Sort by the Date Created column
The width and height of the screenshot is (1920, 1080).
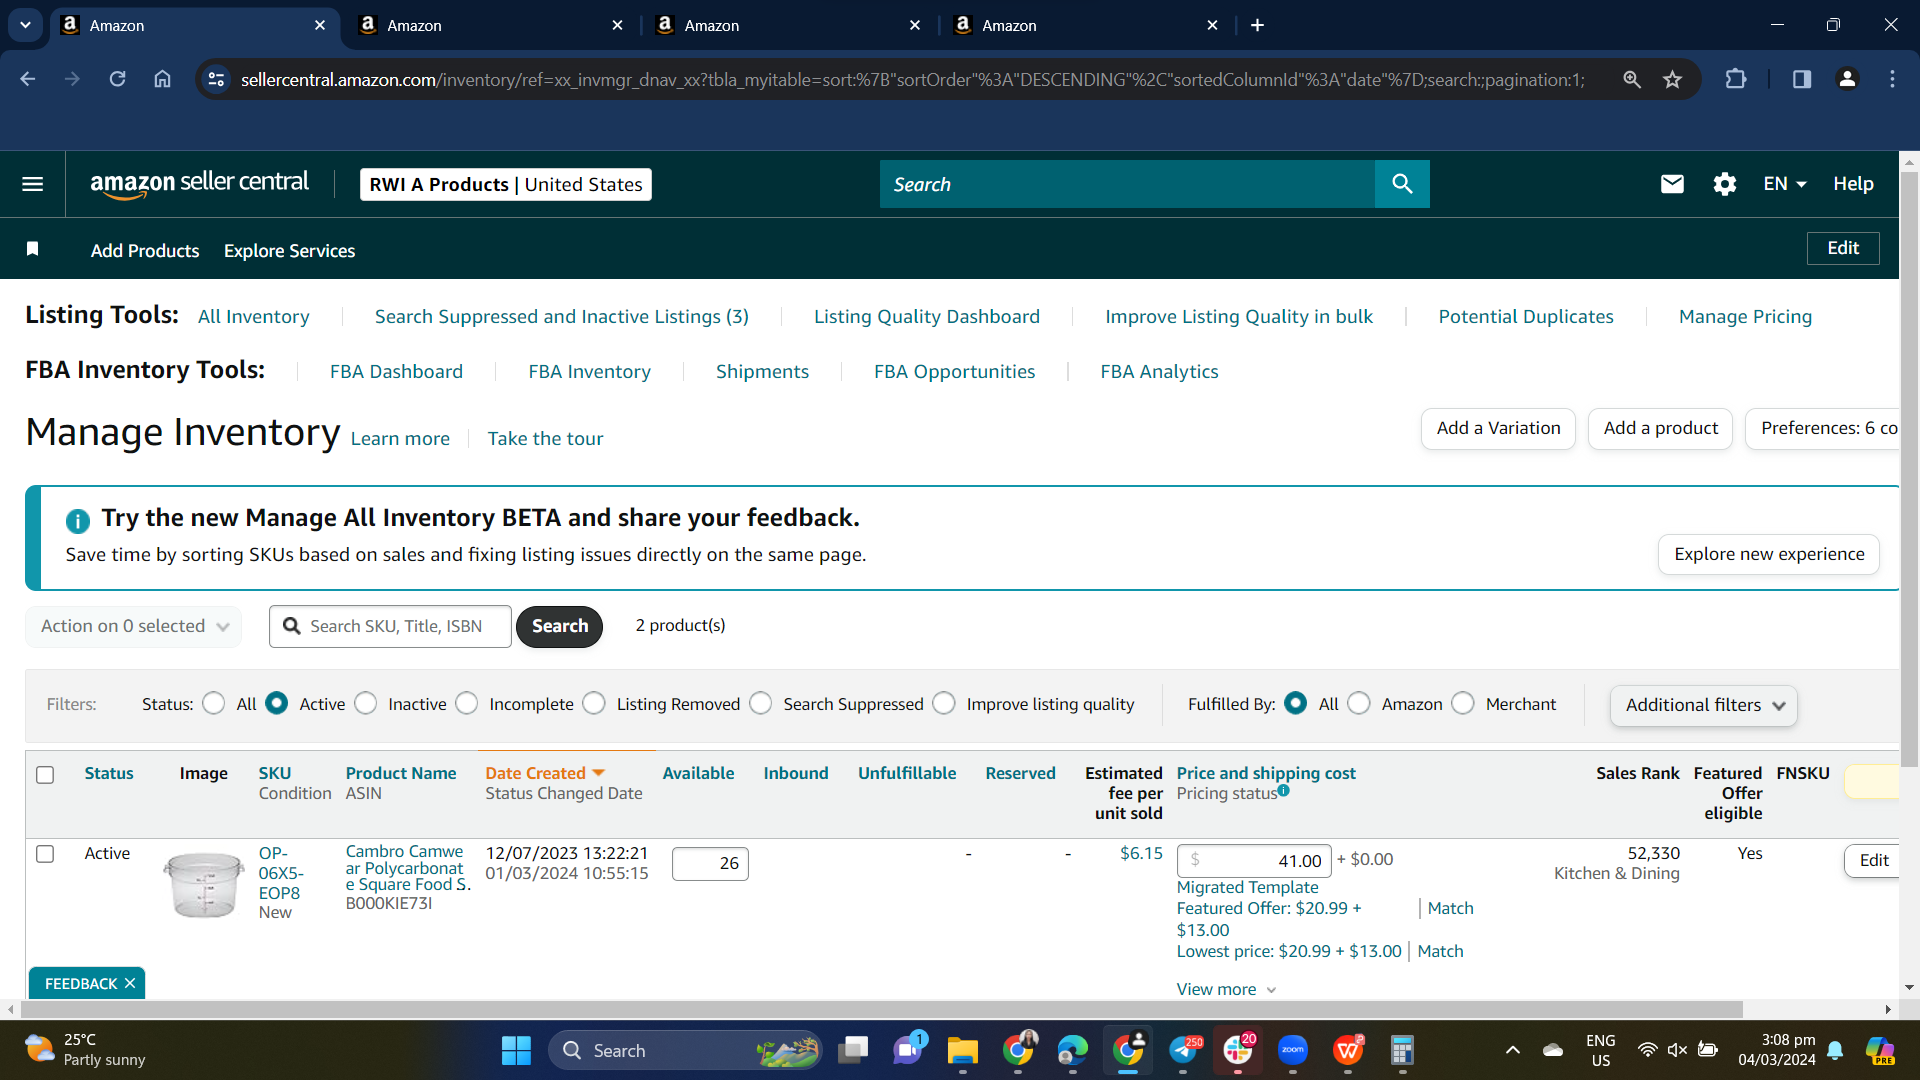tap(545, 773)
